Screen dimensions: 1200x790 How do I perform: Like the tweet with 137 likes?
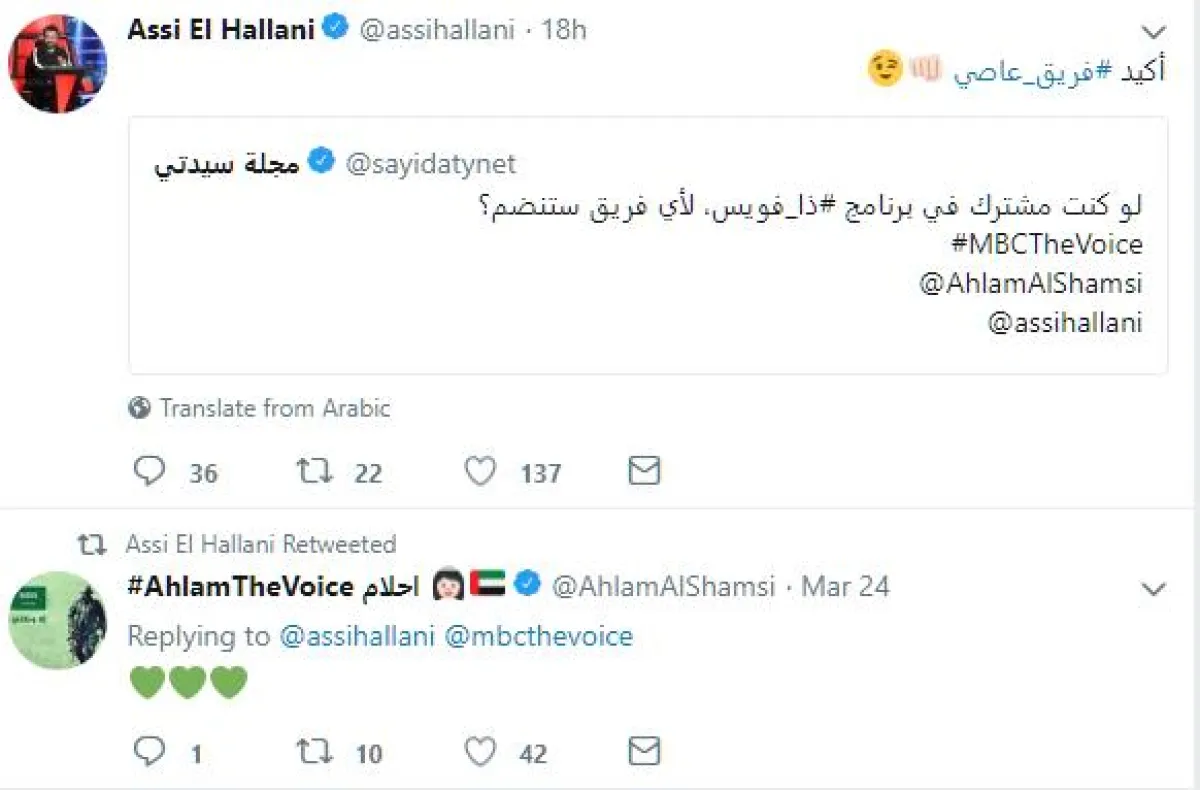tap(481, 471)
